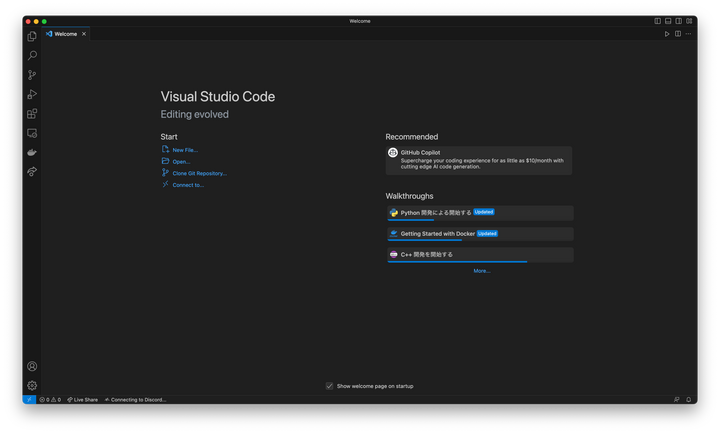Open editor More Actions ellipsis
The image size is (720, 434).
[x=688, y=34]
